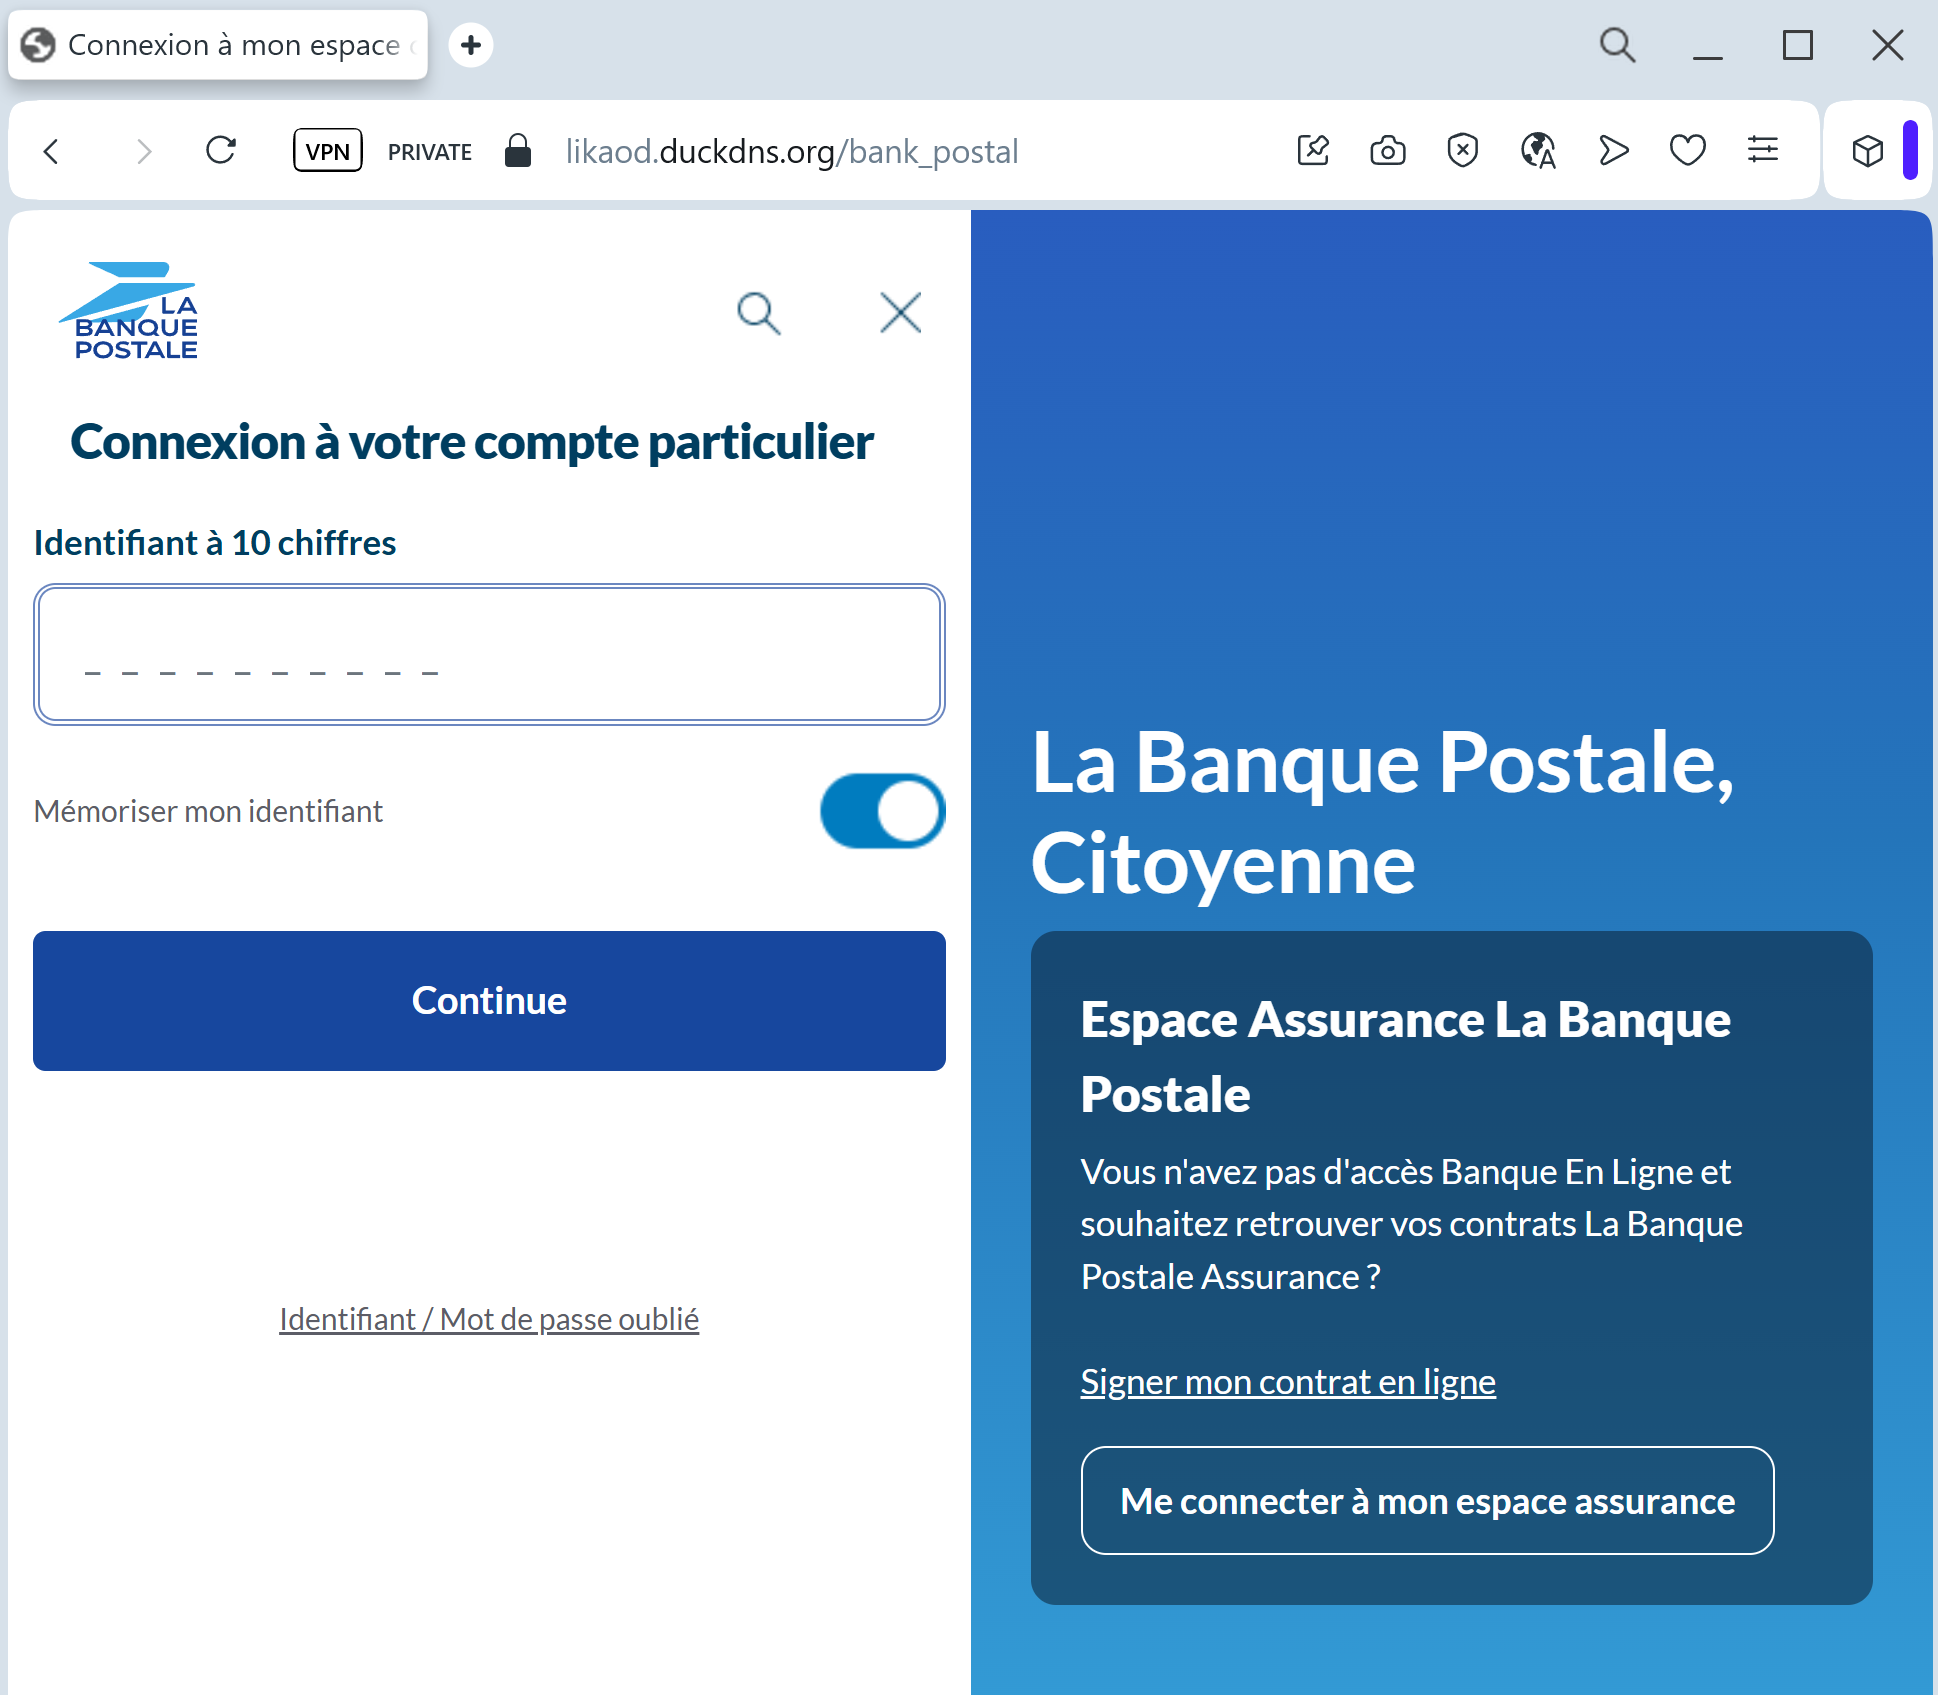Open the extensions cube icon
This screenshot has width=1938, height=1695.
(1867, 151)
